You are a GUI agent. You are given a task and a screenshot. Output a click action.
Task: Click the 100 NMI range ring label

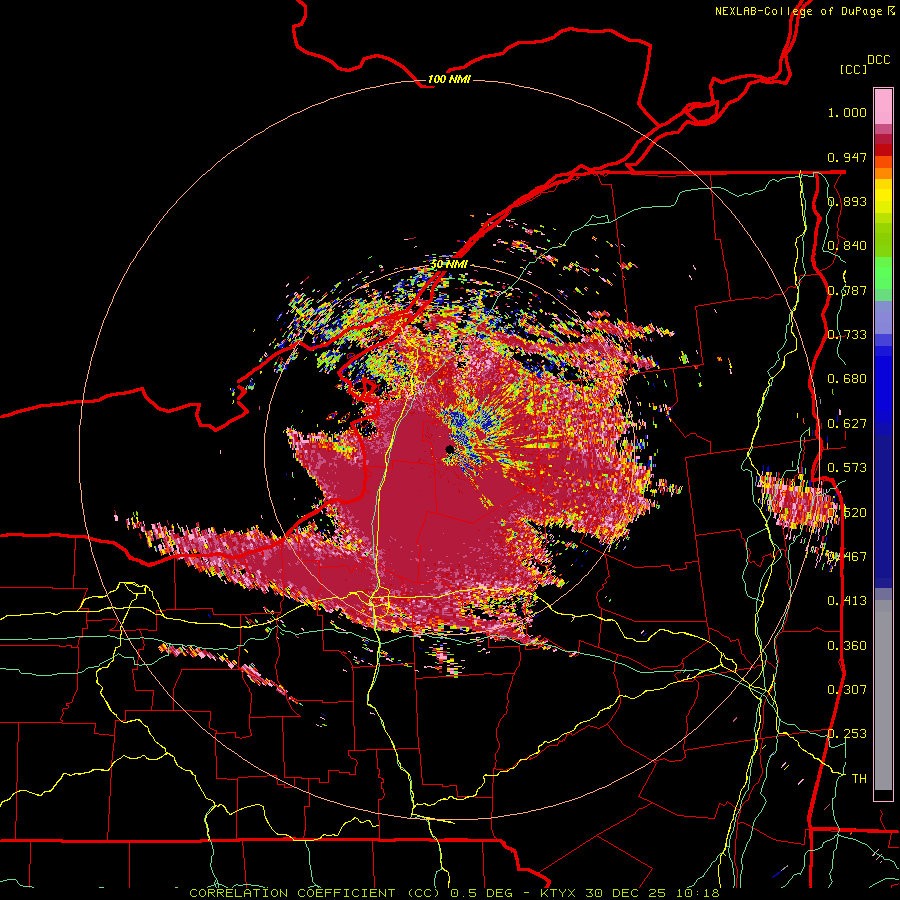449,79
